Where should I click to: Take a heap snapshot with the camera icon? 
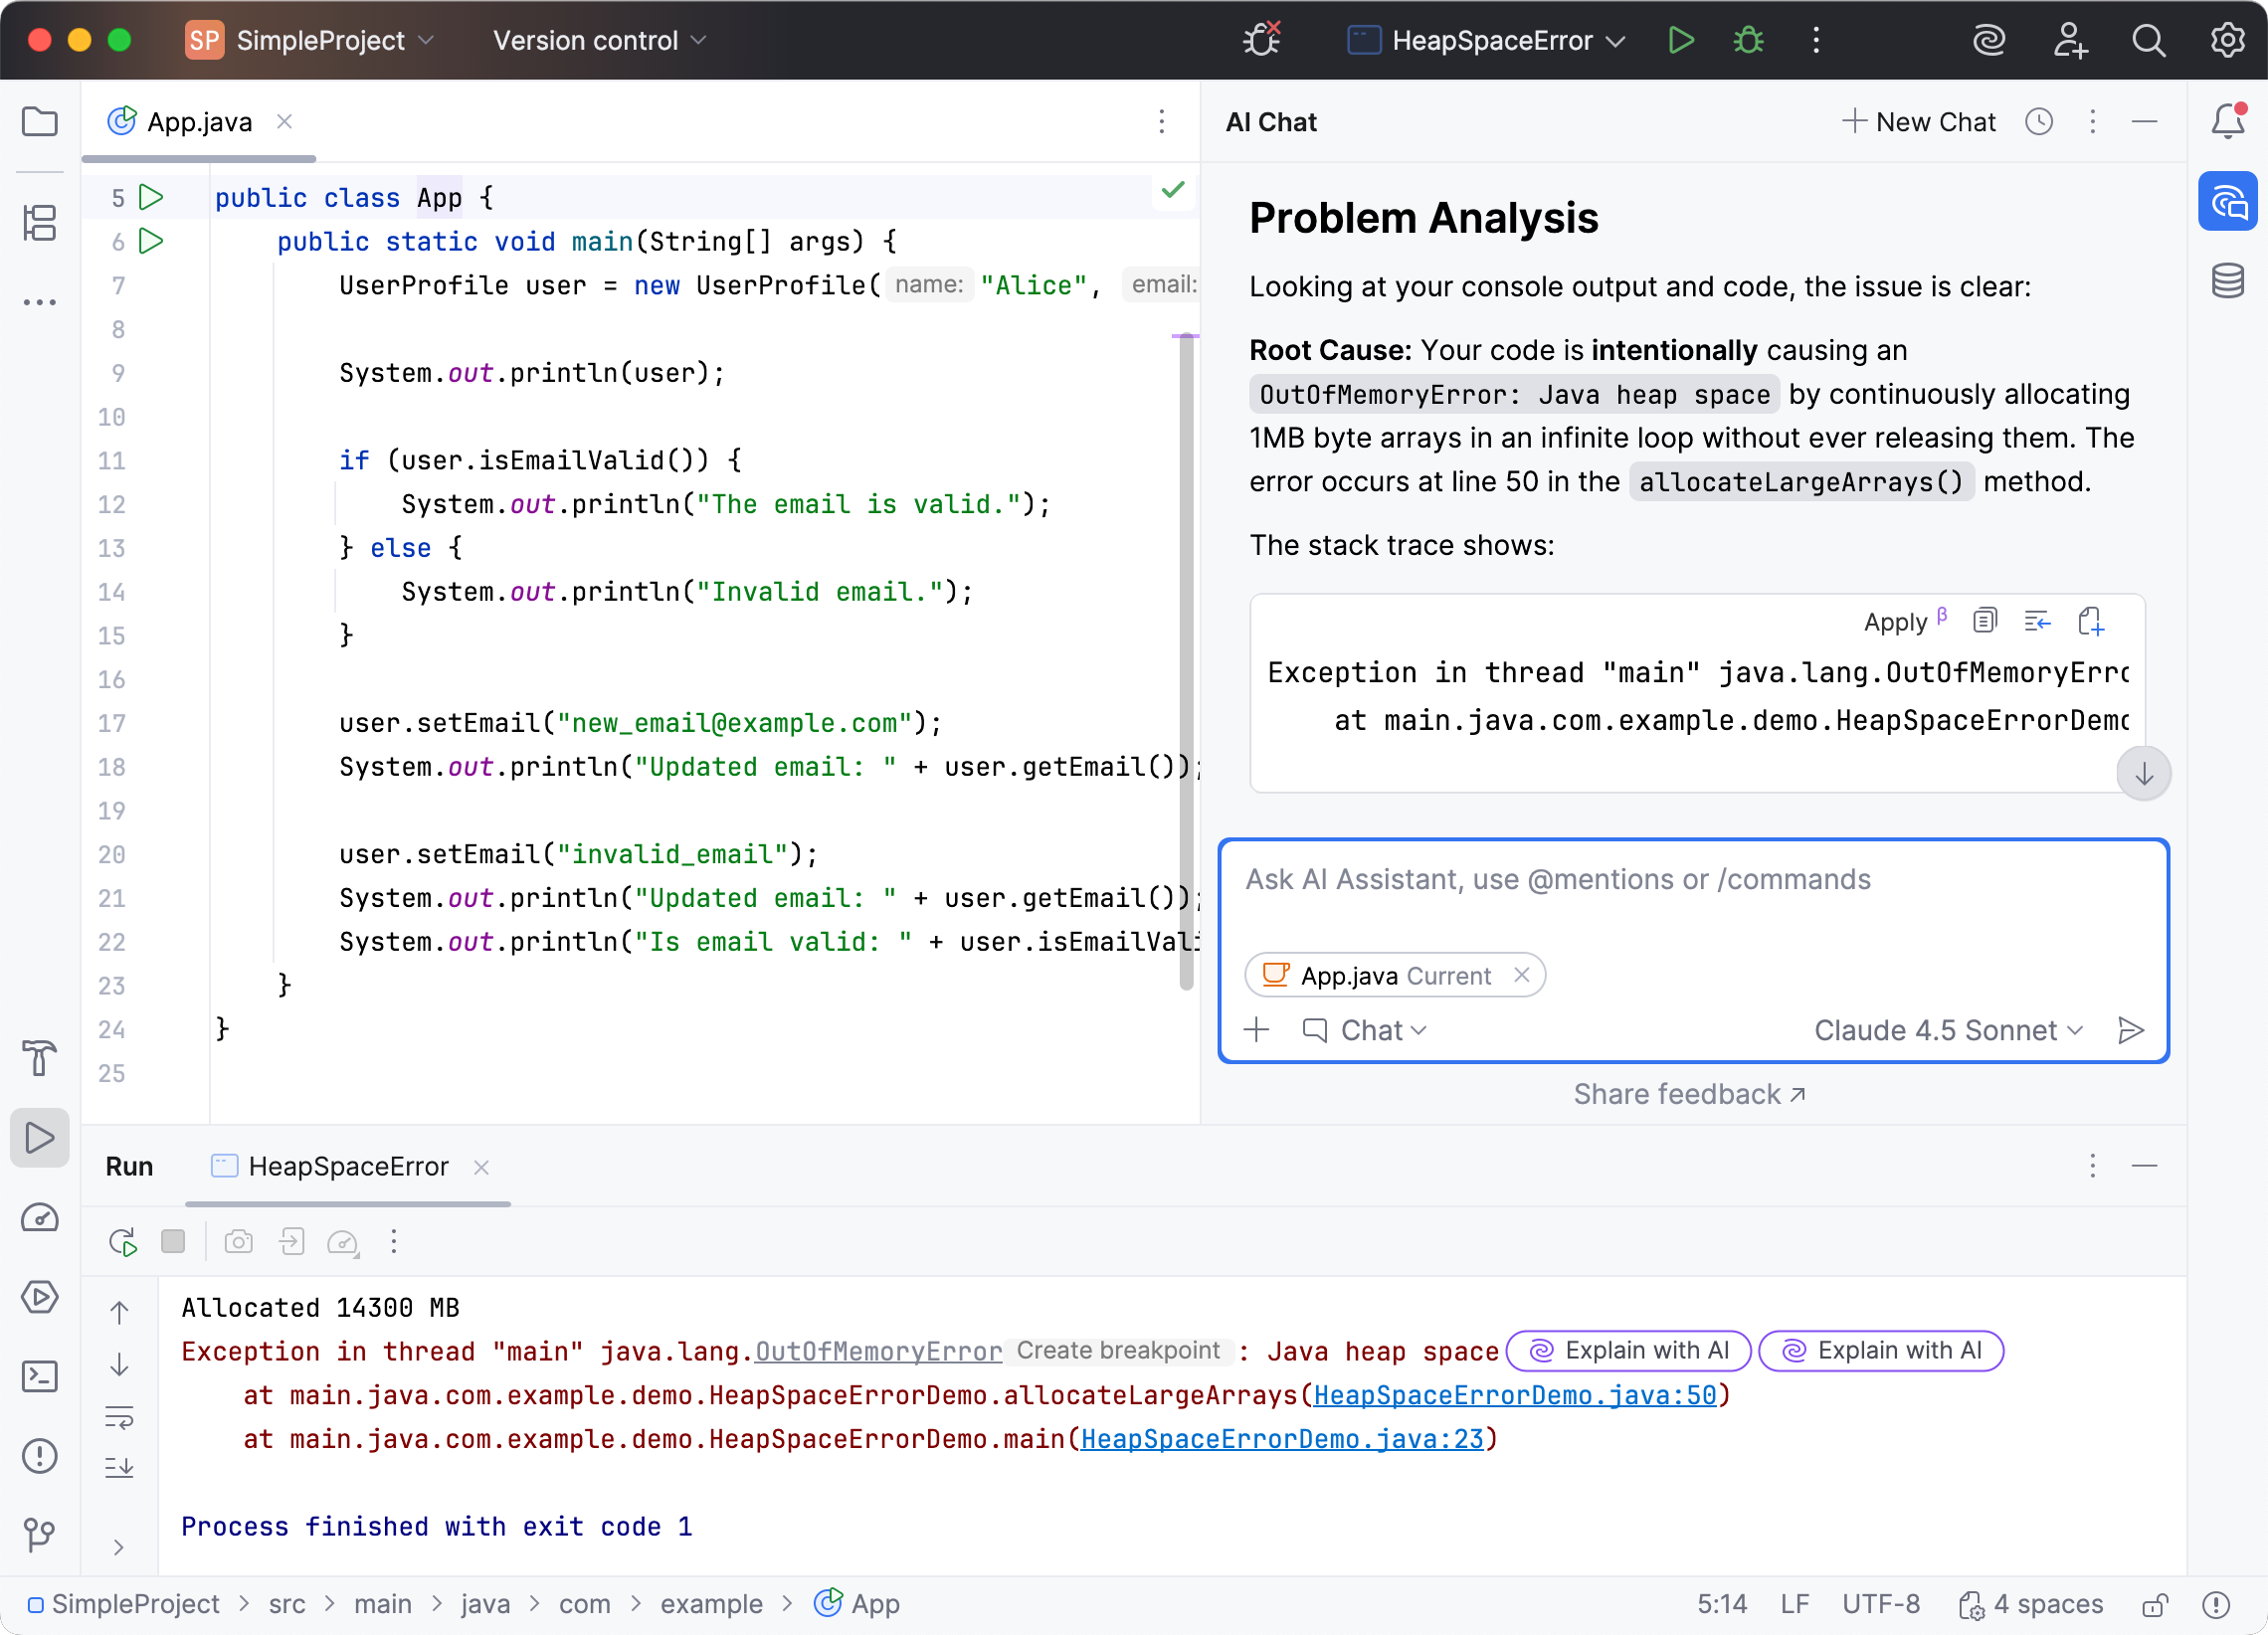pyautogui.click(x=238, y=1241)
